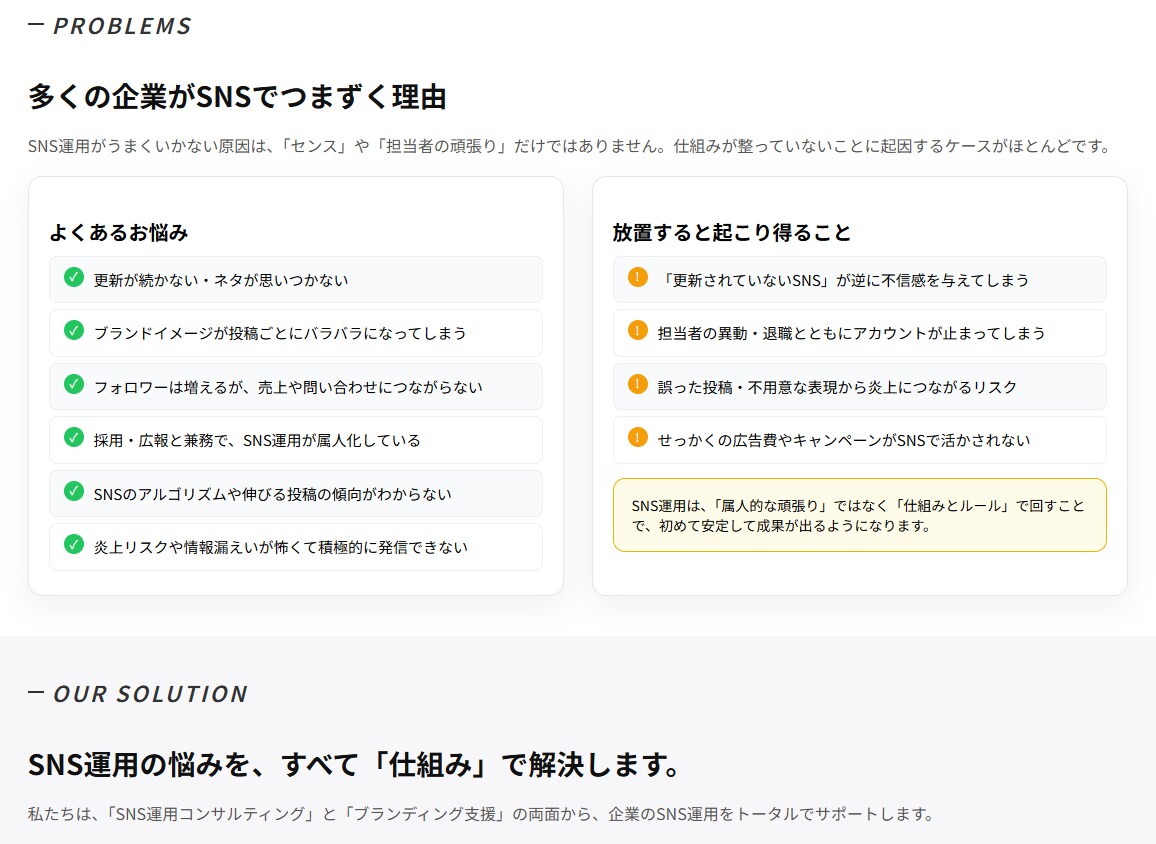Screen dimensions: 1156x844
Task: Select text せっかくの広告費やキャンペーンがSNSで活かされない
Action: [x=844, y=440]
